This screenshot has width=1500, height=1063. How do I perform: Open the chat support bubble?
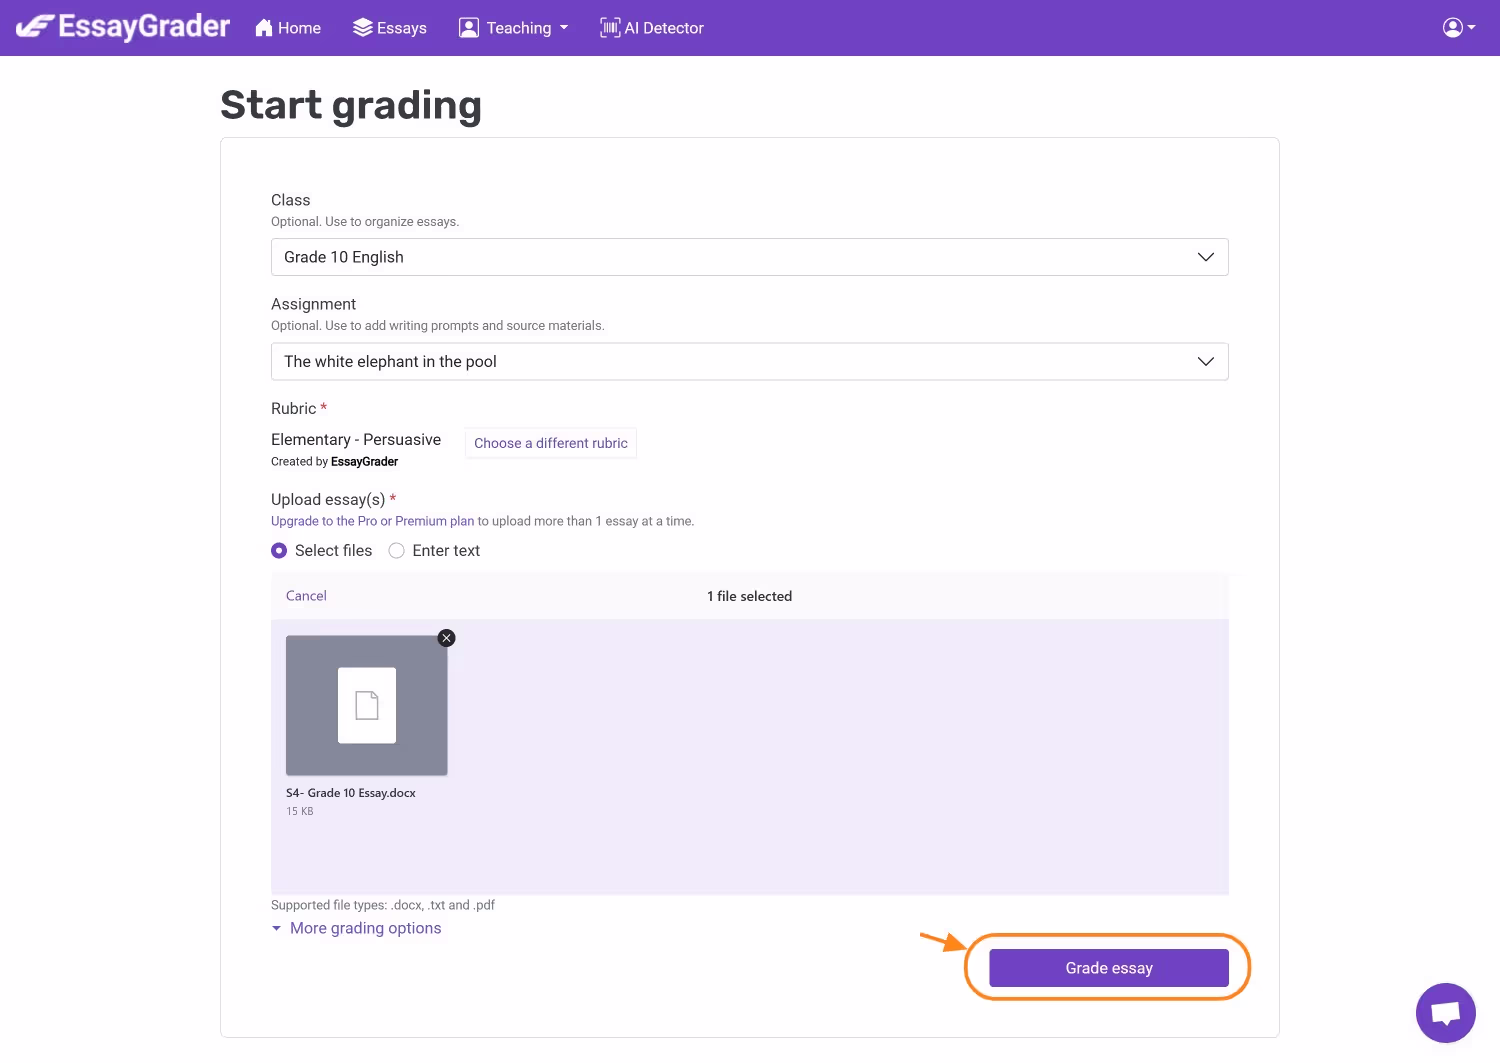click(1446, 1013)
